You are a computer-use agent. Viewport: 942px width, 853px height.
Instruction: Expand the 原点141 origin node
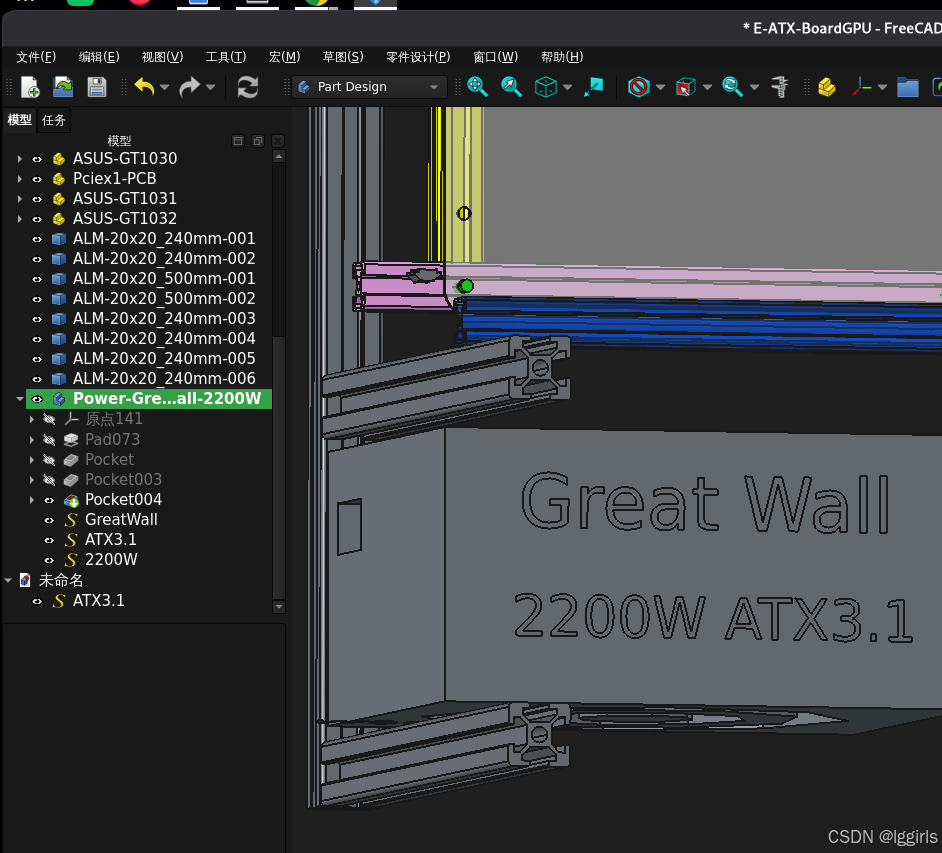coord(32,419)
